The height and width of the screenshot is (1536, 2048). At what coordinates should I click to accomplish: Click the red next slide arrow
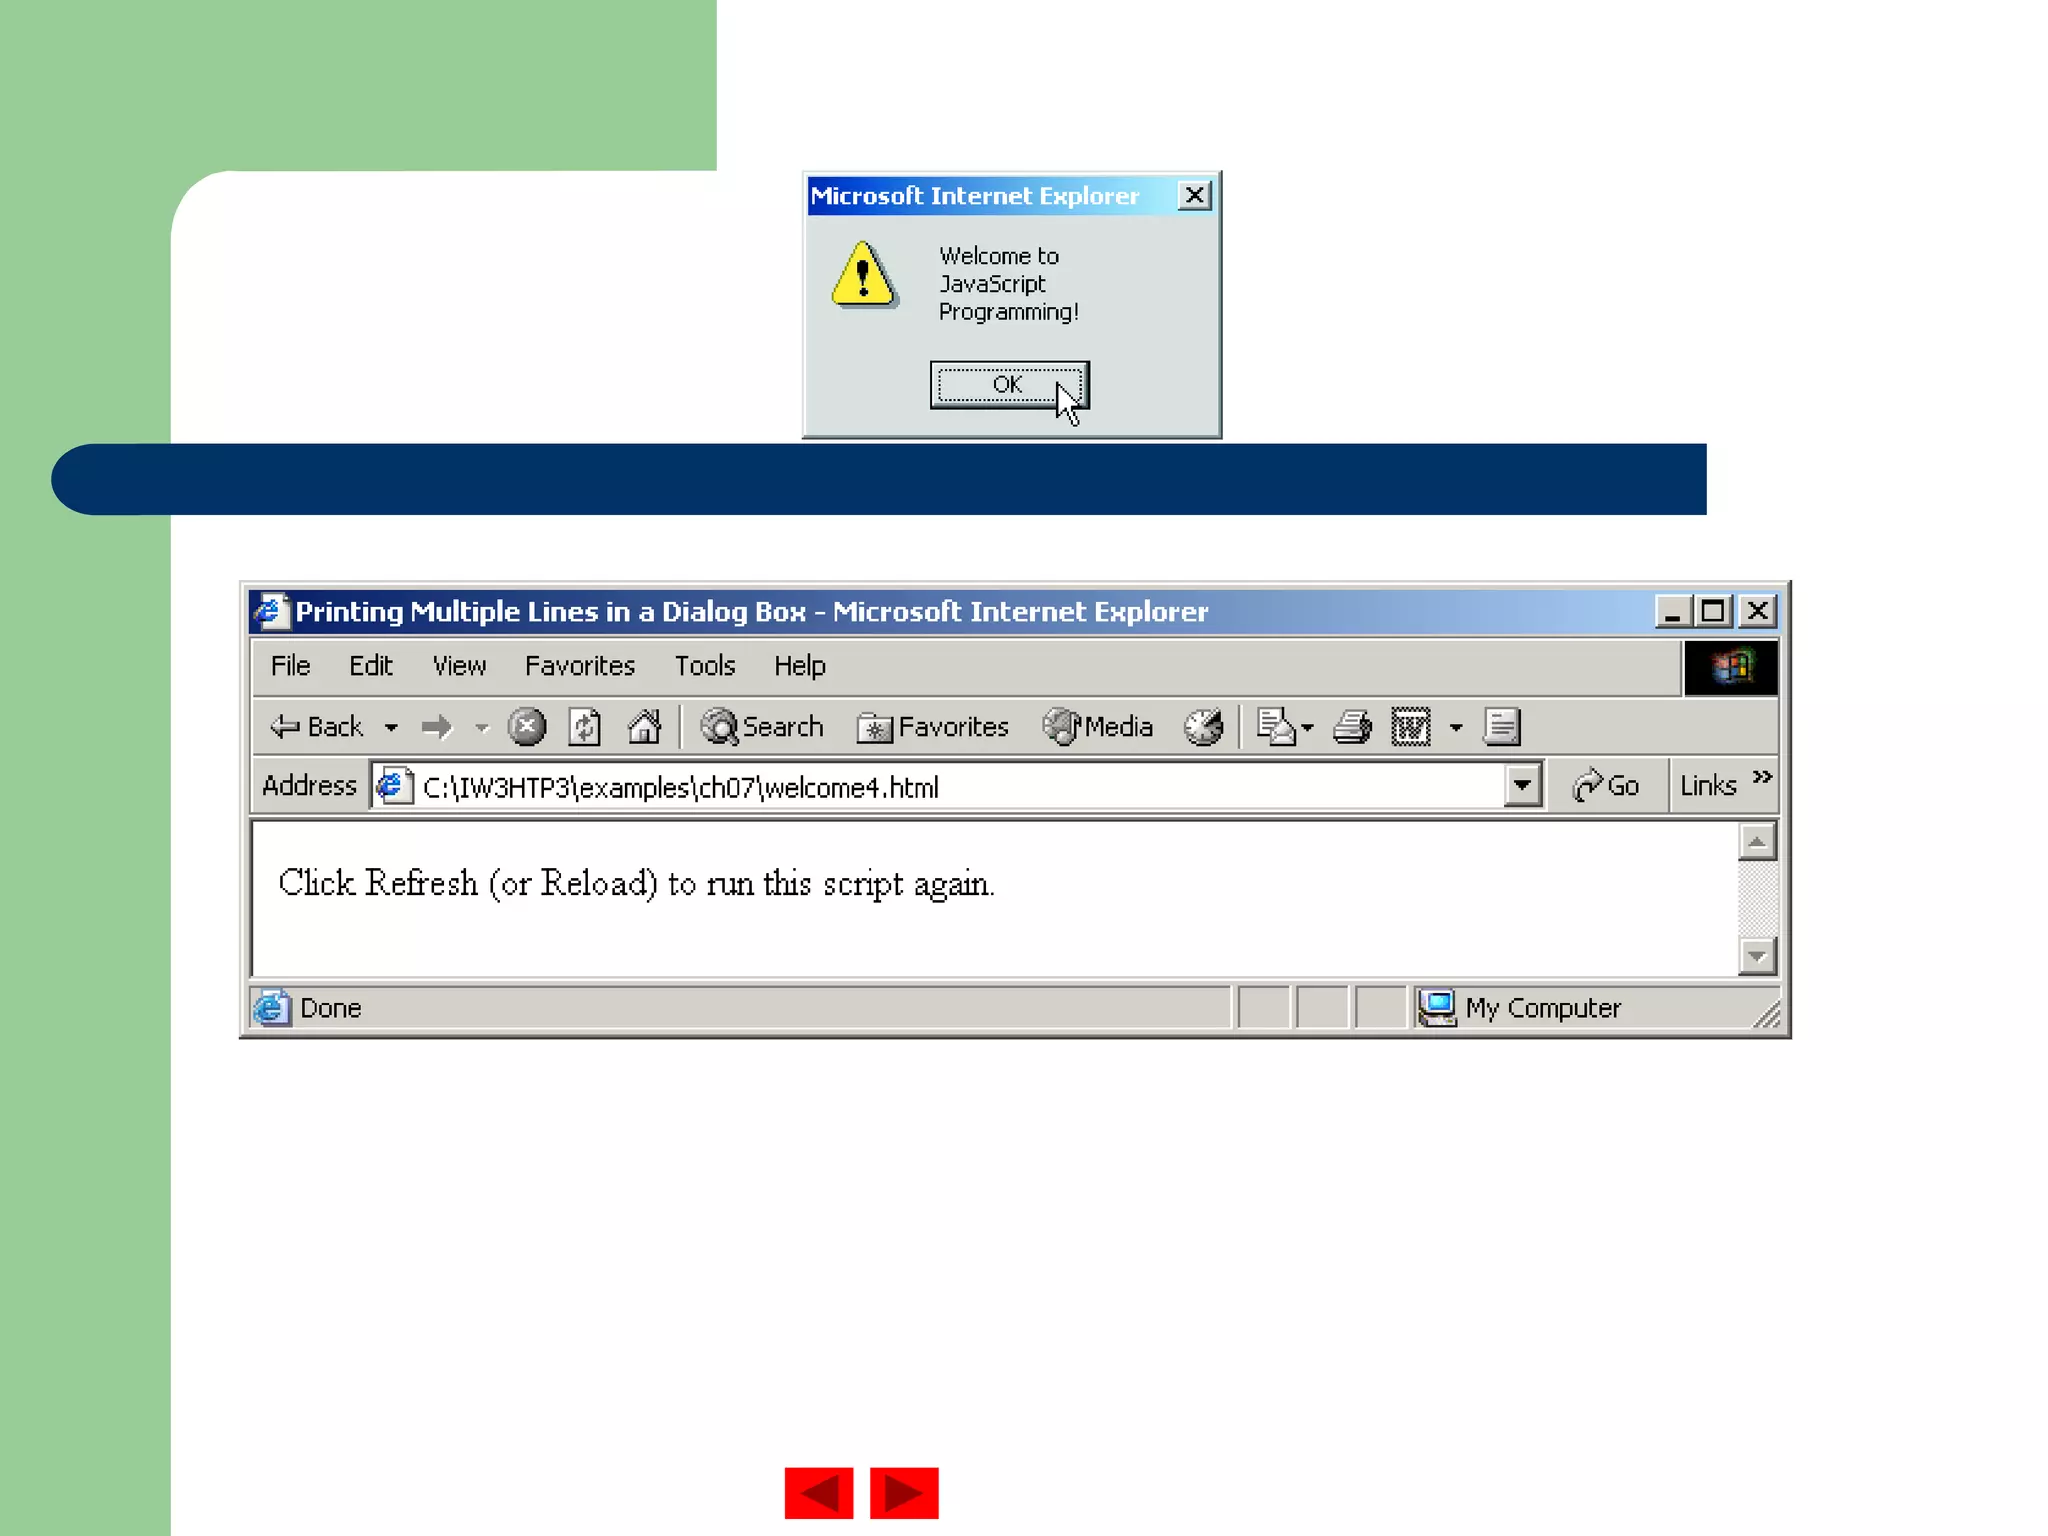click(x=904, y=1493)
